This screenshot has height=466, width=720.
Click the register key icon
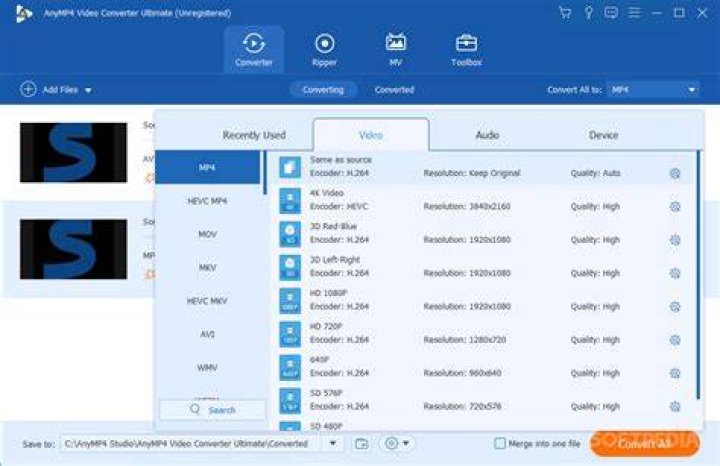(588, 12)
